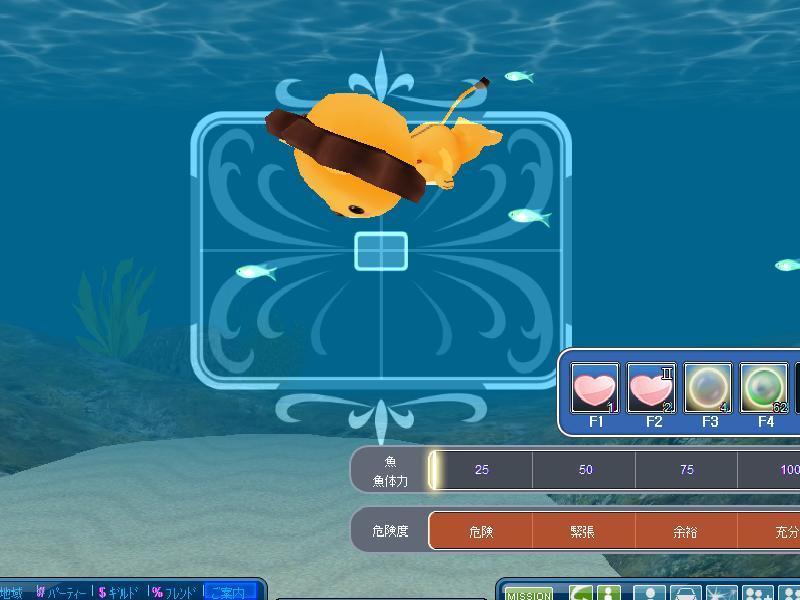This screenshot has width=800, height=600.
Task: Switch to the パーティー chat tab
Action: pos(62,593)
